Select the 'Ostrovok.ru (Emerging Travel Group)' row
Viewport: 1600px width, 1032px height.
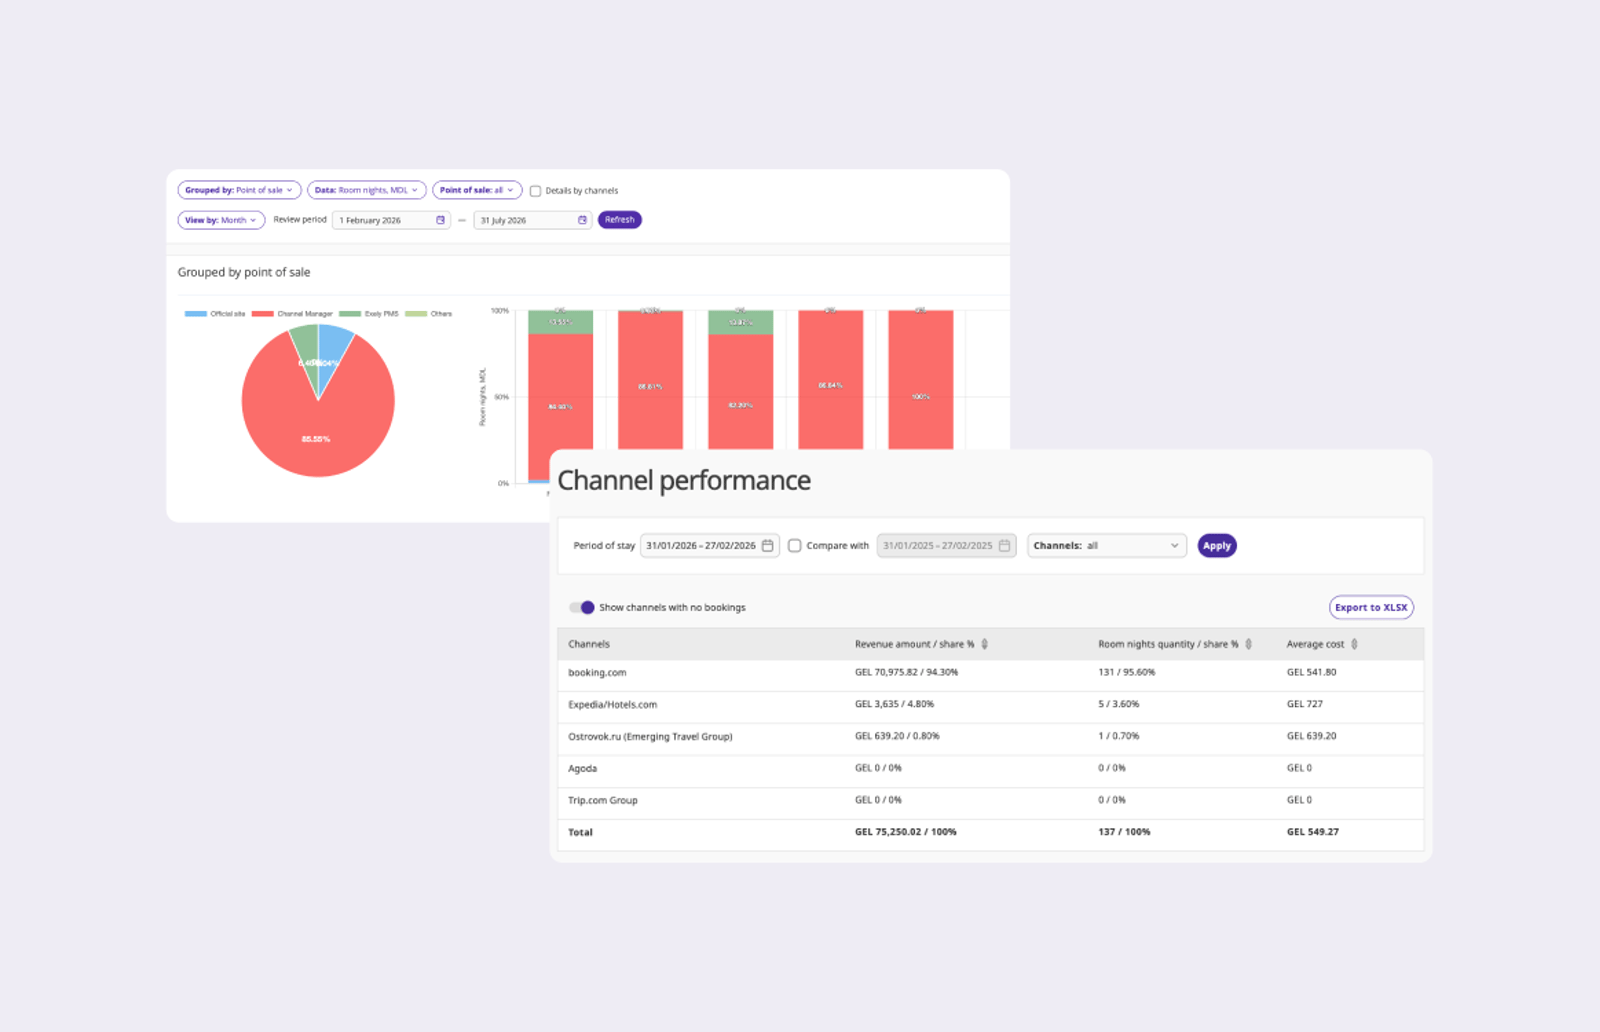coord(990,737)
